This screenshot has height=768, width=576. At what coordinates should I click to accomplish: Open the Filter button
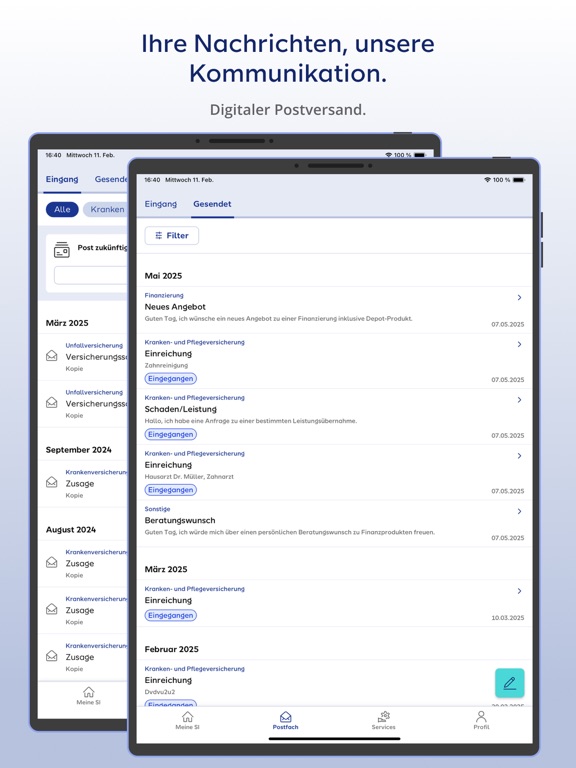point(171,236)
